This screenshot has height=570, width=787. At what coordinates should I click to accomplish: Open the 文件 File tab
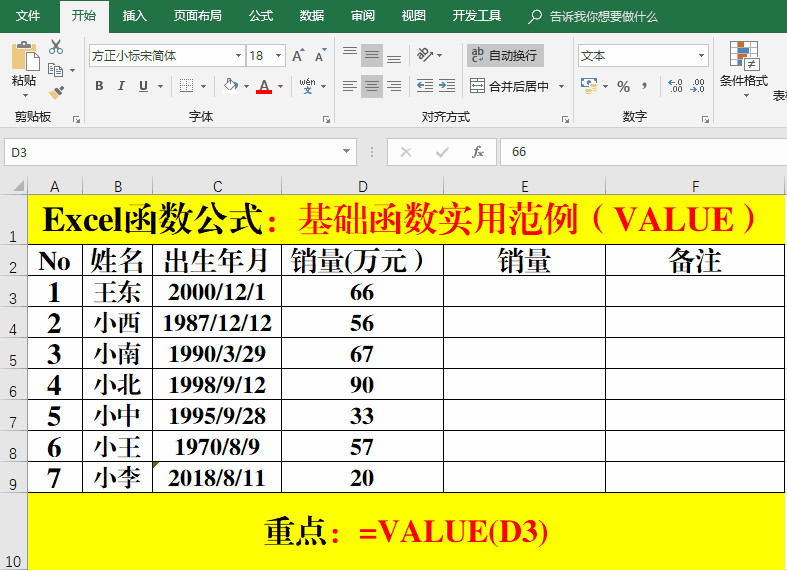click(28, 16)
